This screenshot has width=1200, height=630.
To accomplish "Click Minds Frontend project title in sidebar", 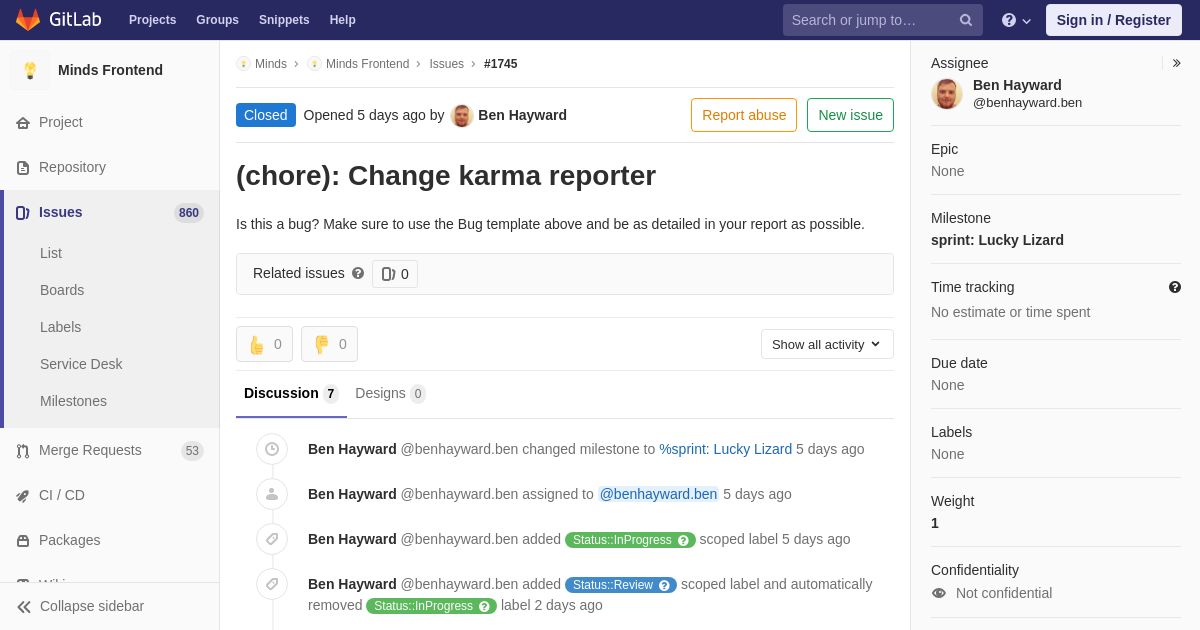I will click(x=110, y=70).
